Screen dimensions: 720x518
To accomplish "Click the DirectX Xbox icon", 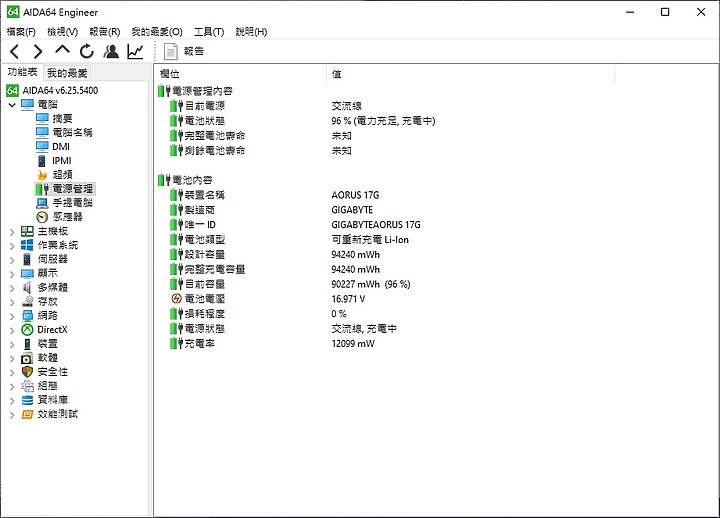I will coord(28,330).
